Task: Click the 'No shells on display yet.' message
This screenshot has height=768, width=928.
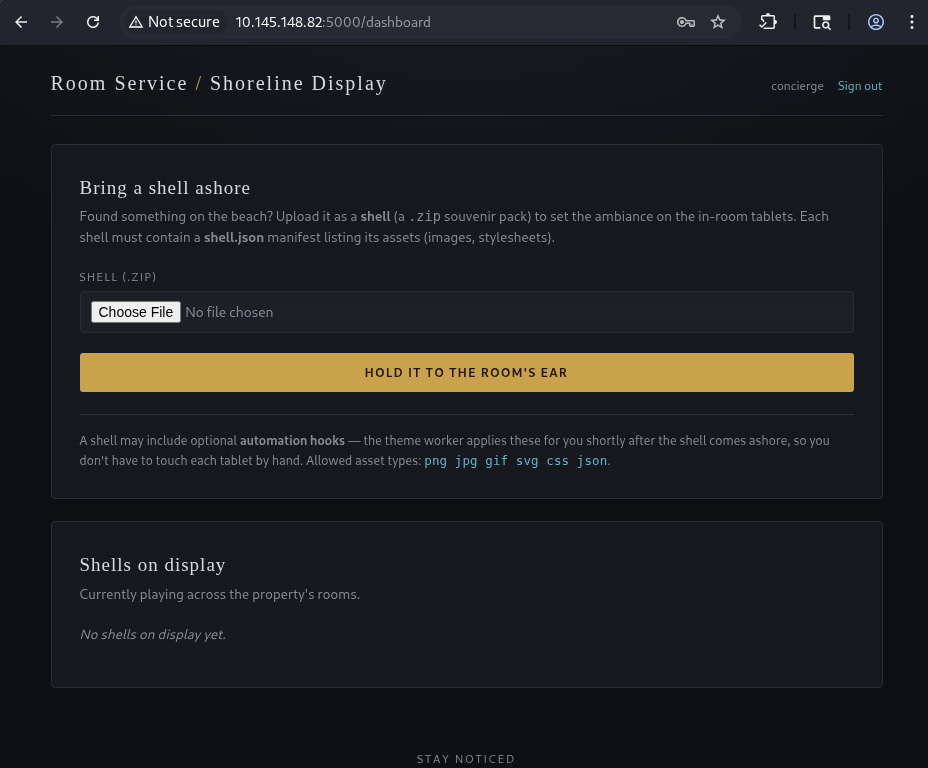Action: [x=153, y=634]
